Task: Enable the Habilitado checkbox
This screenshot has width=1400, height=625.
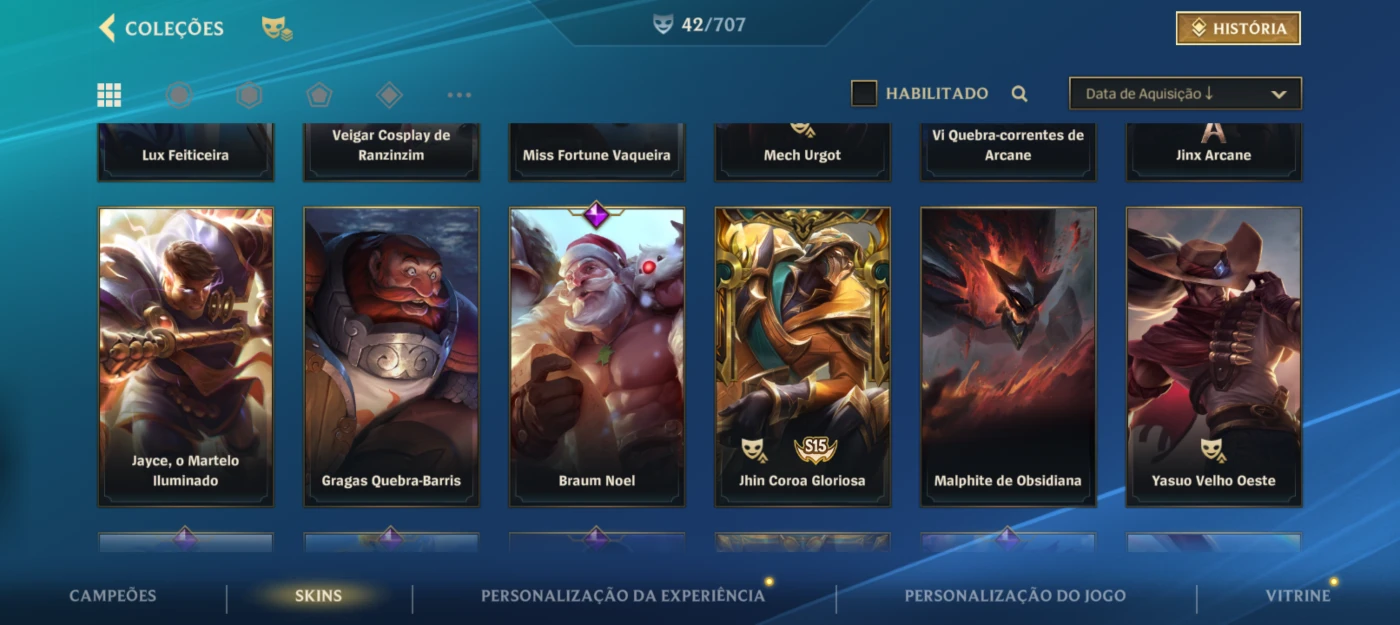Action: point(864,94)
